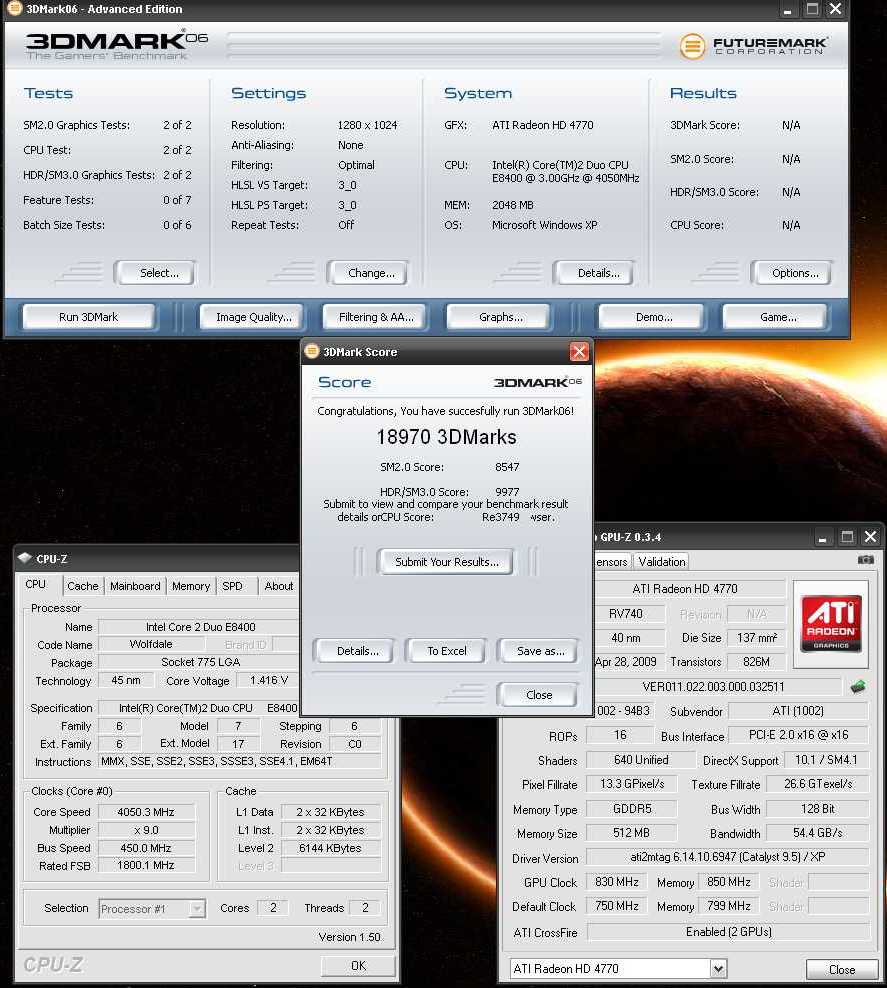Click the ATI CrossFire Enabled (2 GPUs) field
This screenshot has height=988, width=887.
728,931
